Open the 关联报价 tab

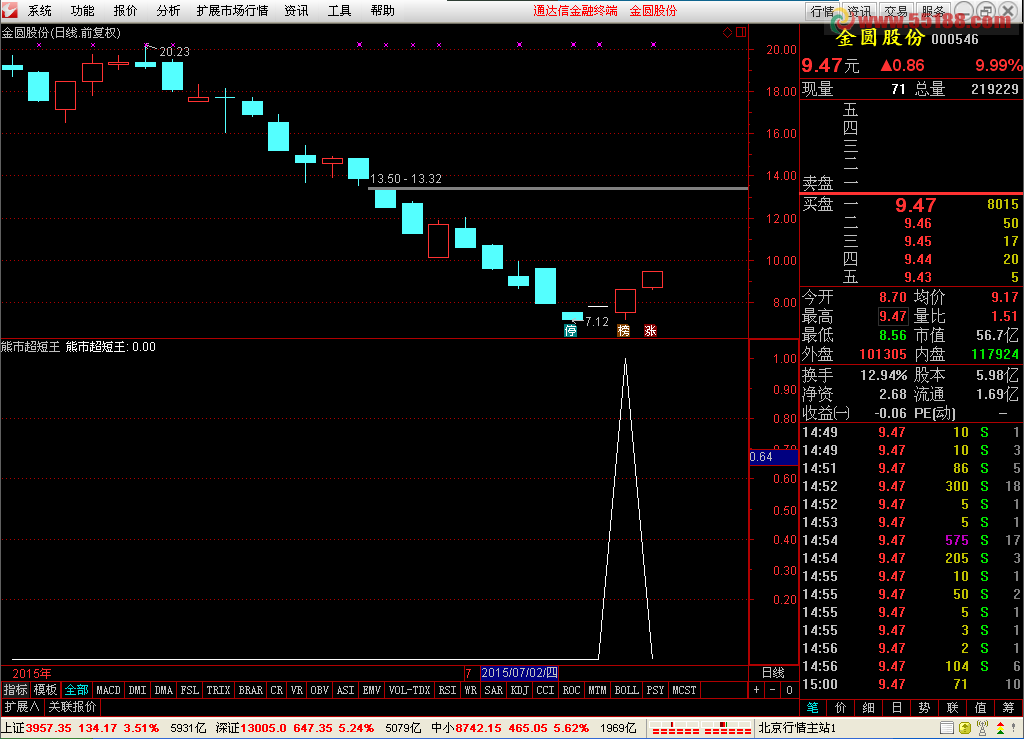[72, 706]
